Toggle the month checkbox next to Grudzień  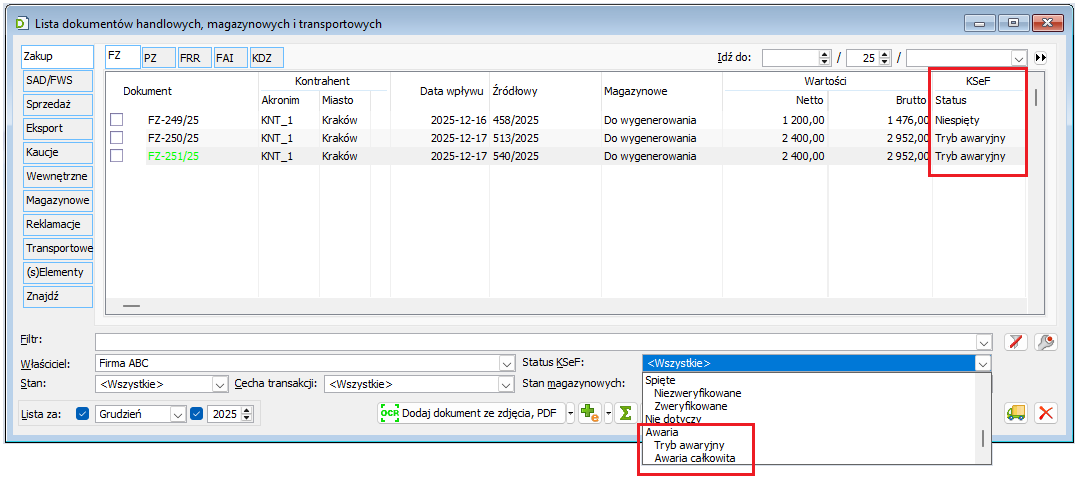pos(83,414)
